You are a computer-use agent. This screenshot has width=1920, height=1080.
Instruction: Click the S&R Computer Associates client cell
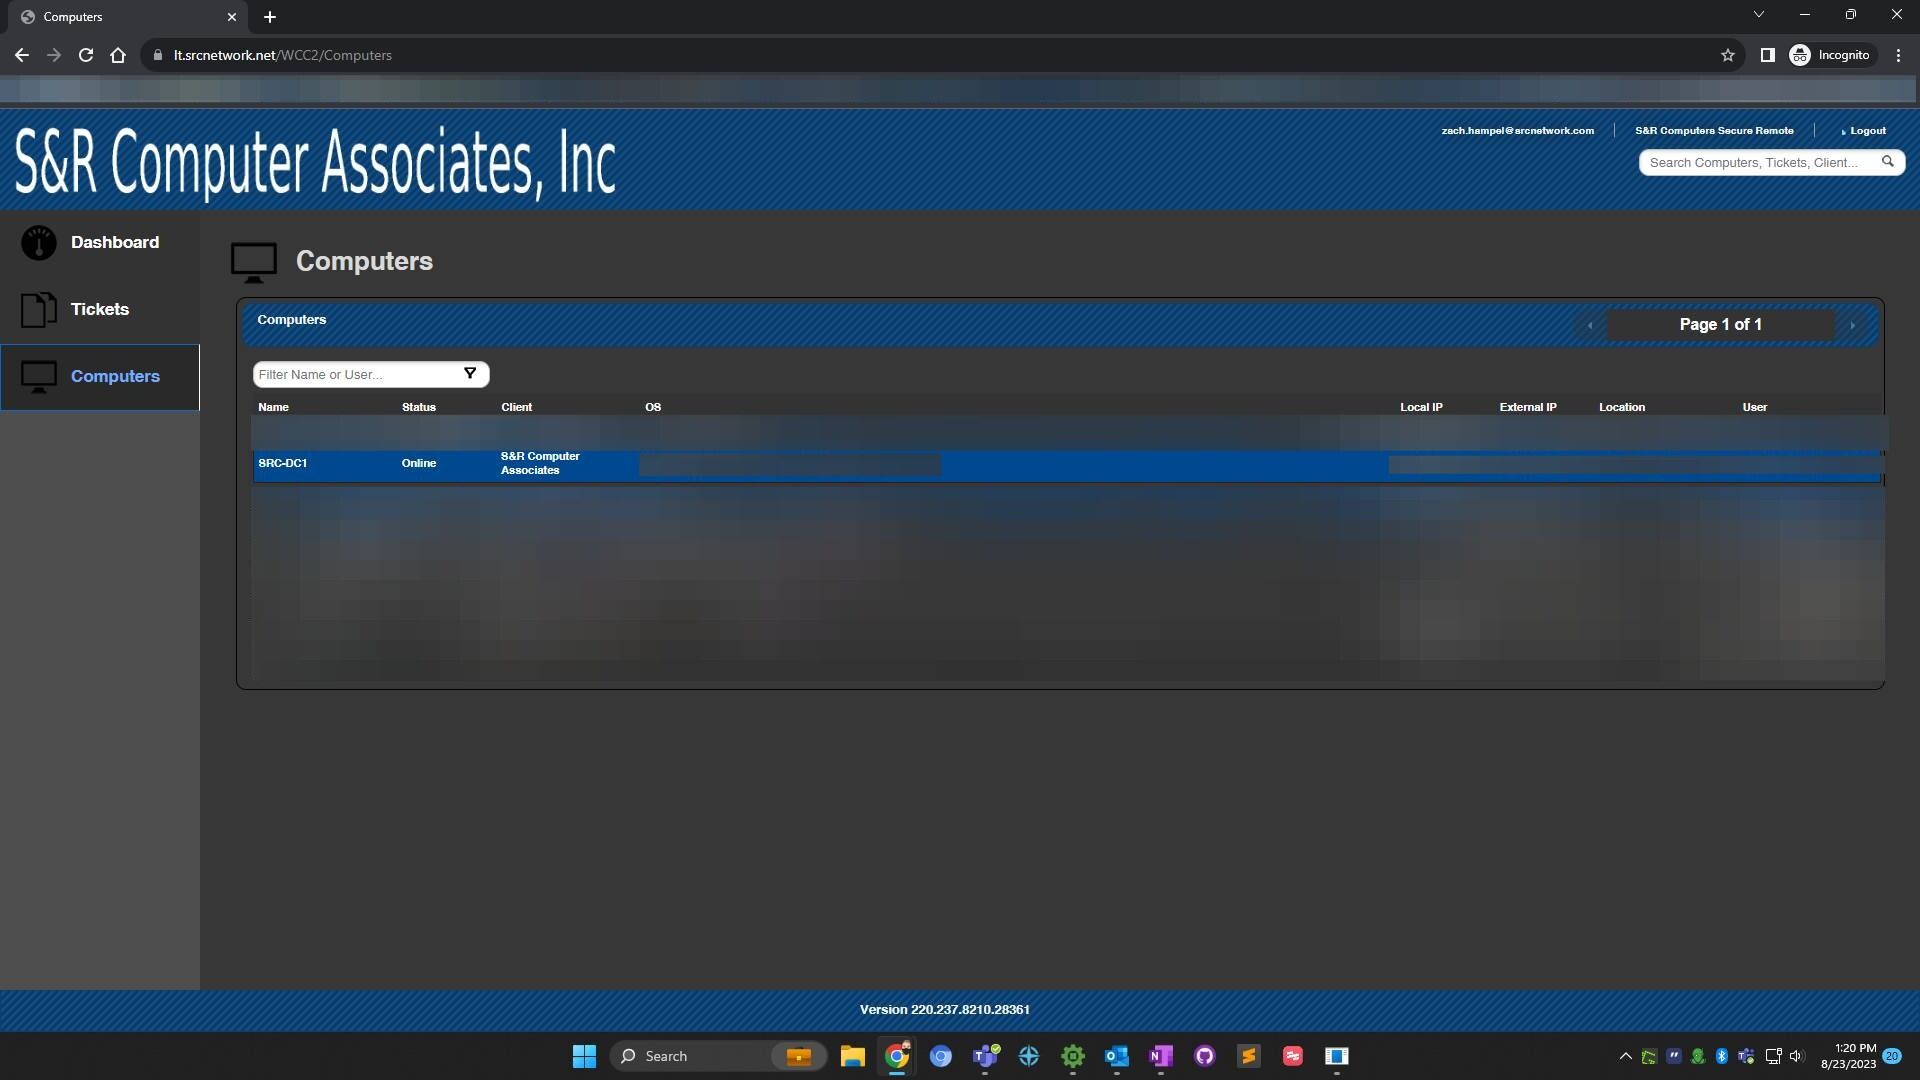pyautogui.click(x=540, y=463)
